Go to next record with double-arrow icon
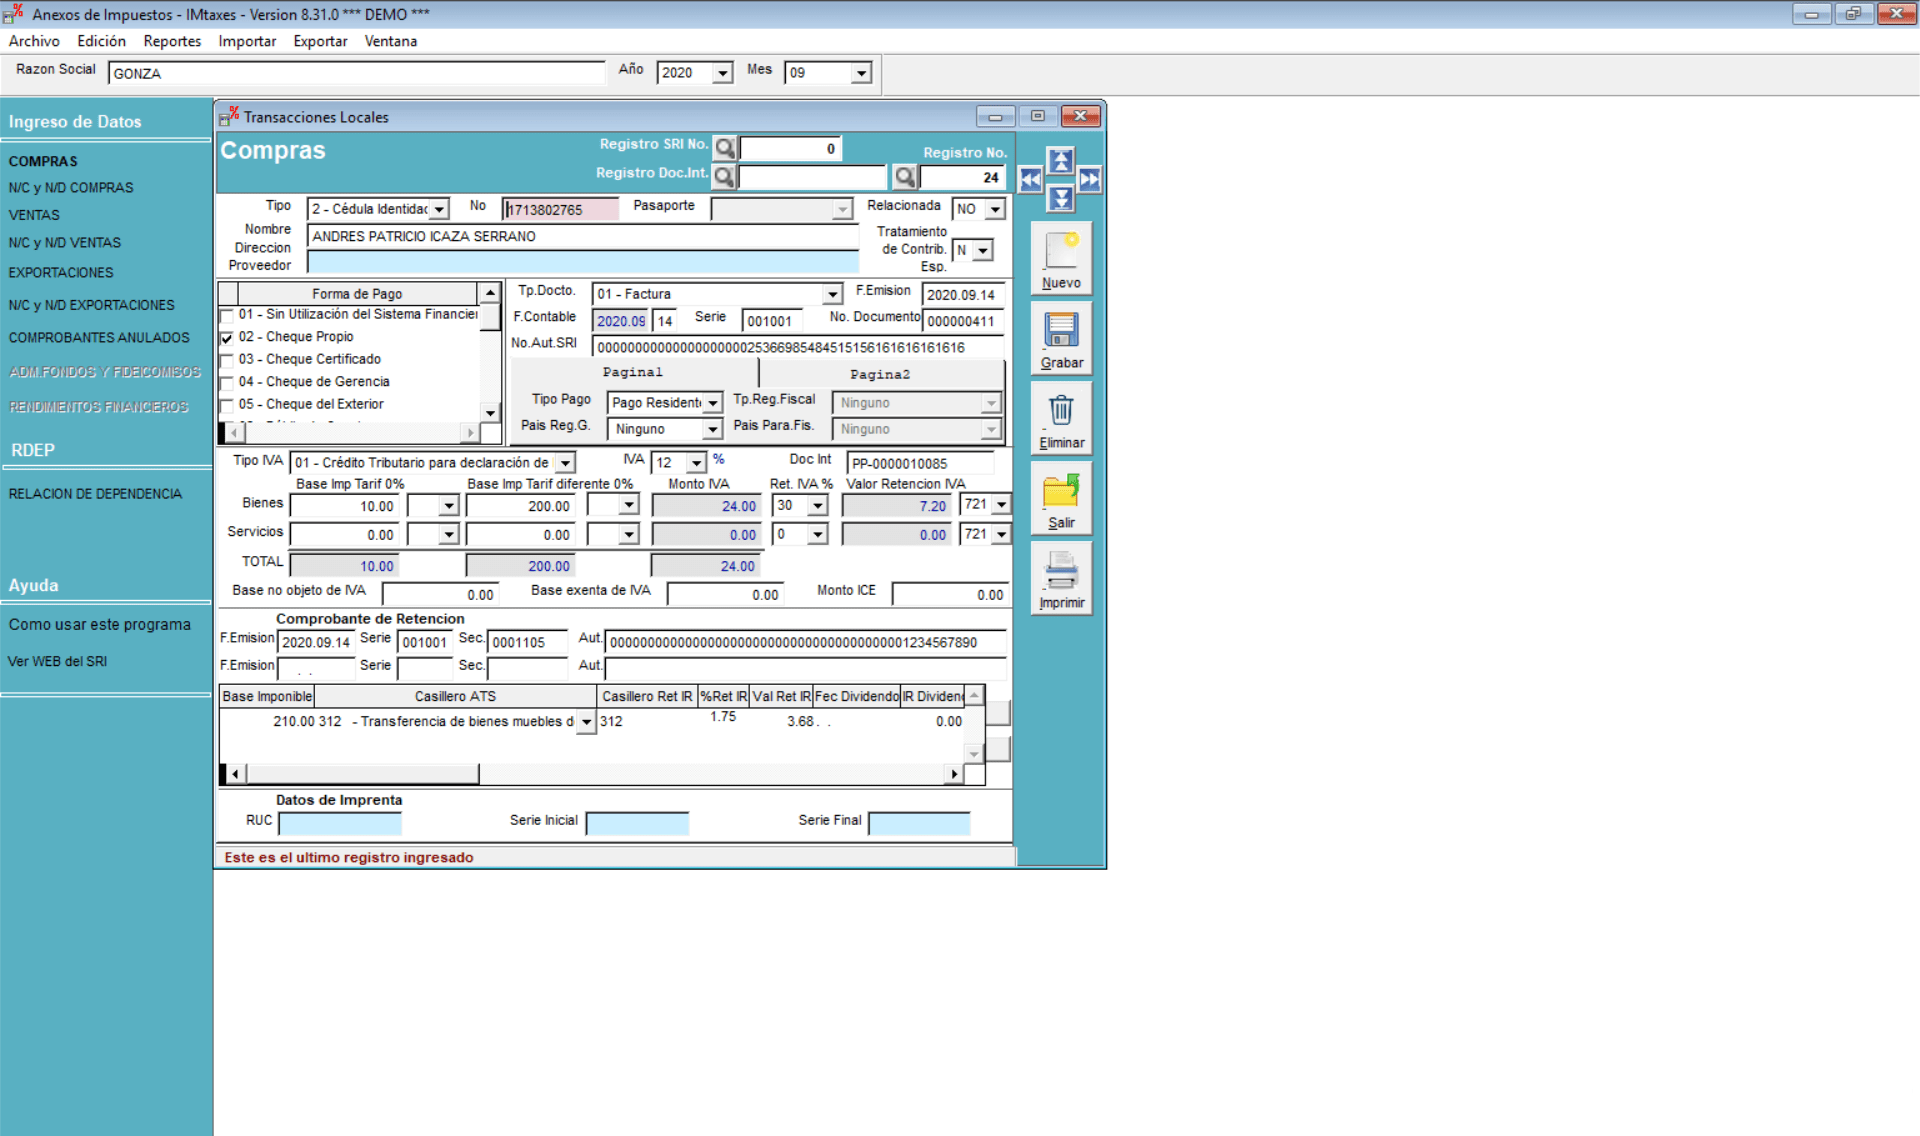This screenshot has width=1920, height=1136. tap(1089, 179)
